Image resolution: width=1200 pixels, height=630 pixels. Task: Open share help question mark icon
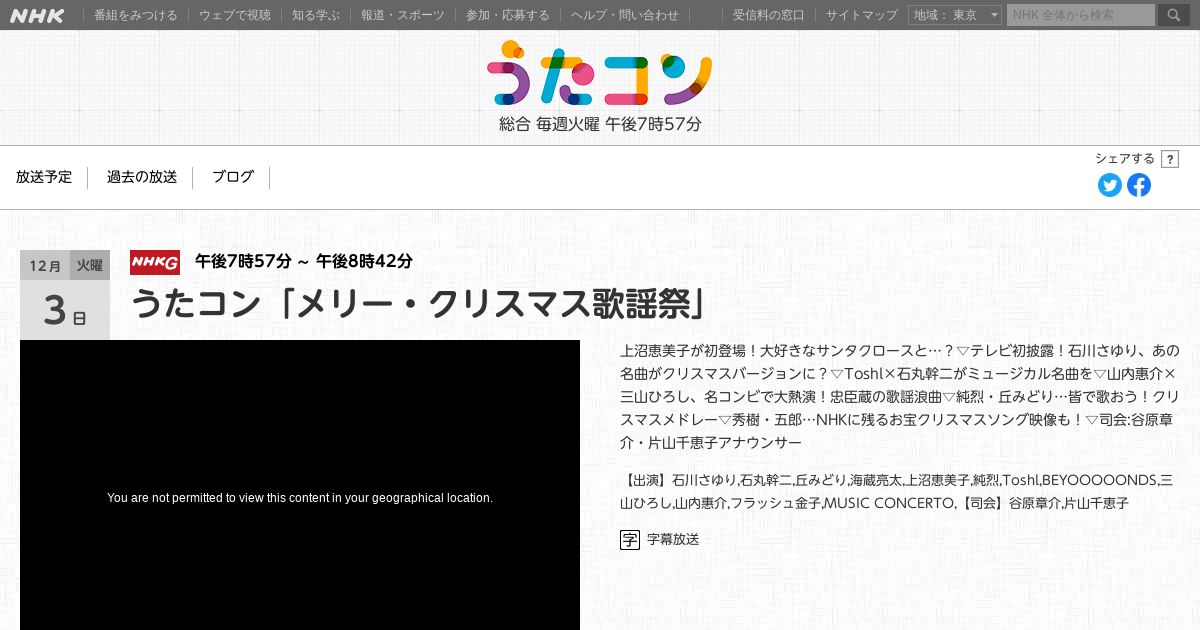(x=1170, y=159)
